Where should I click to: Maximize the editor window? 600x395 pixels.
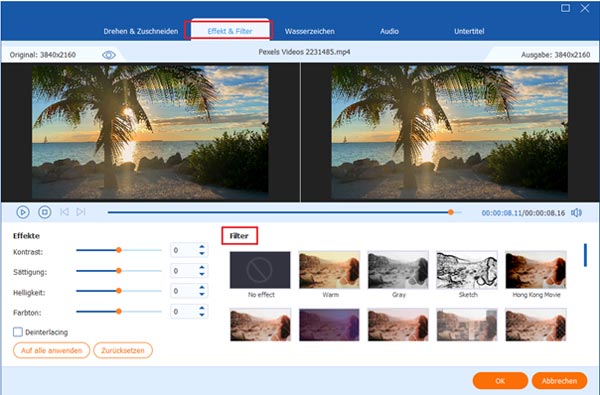(566, 8)
